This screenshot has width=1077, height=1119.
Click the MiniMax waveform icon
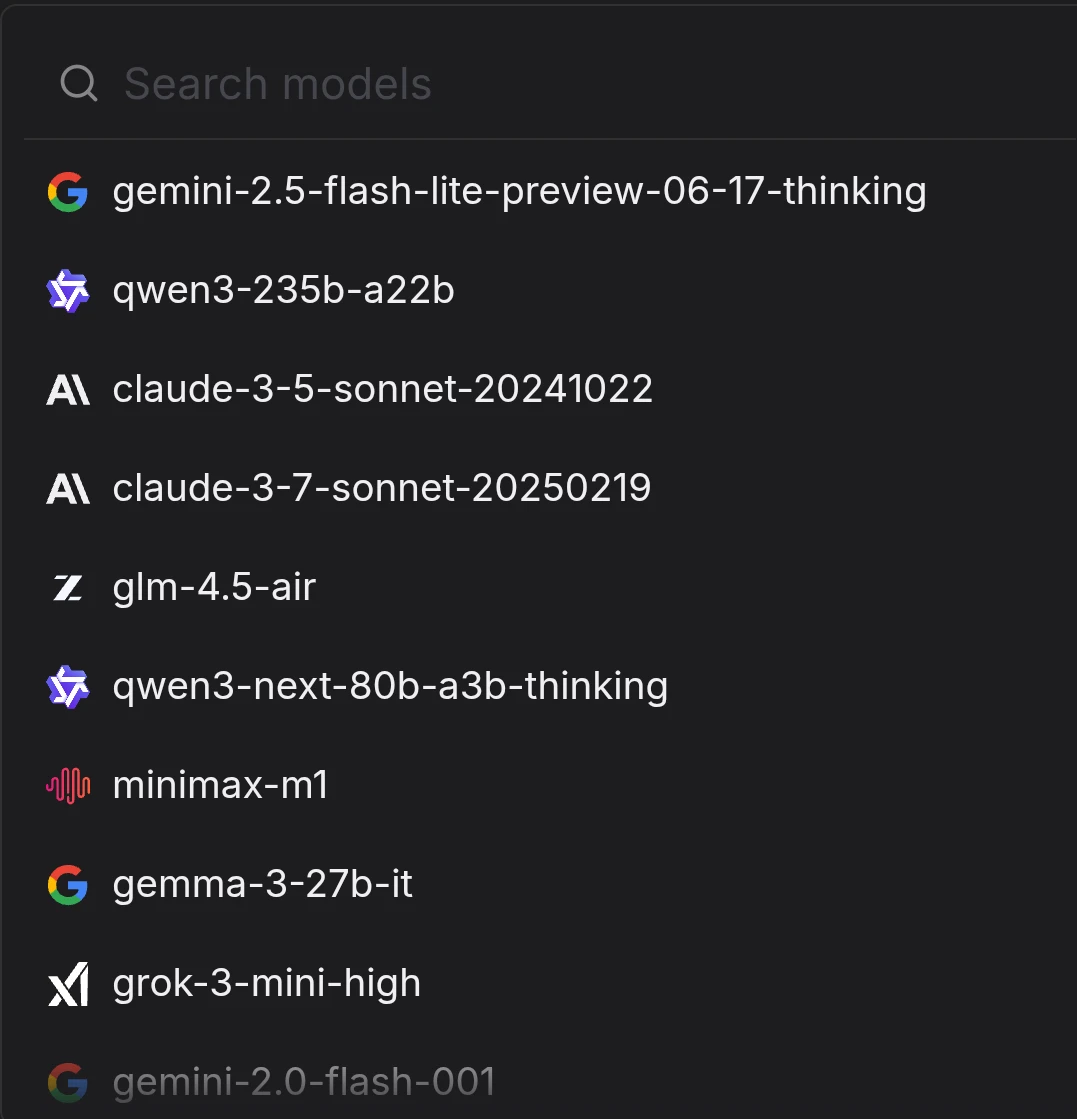tap(68, 786)
